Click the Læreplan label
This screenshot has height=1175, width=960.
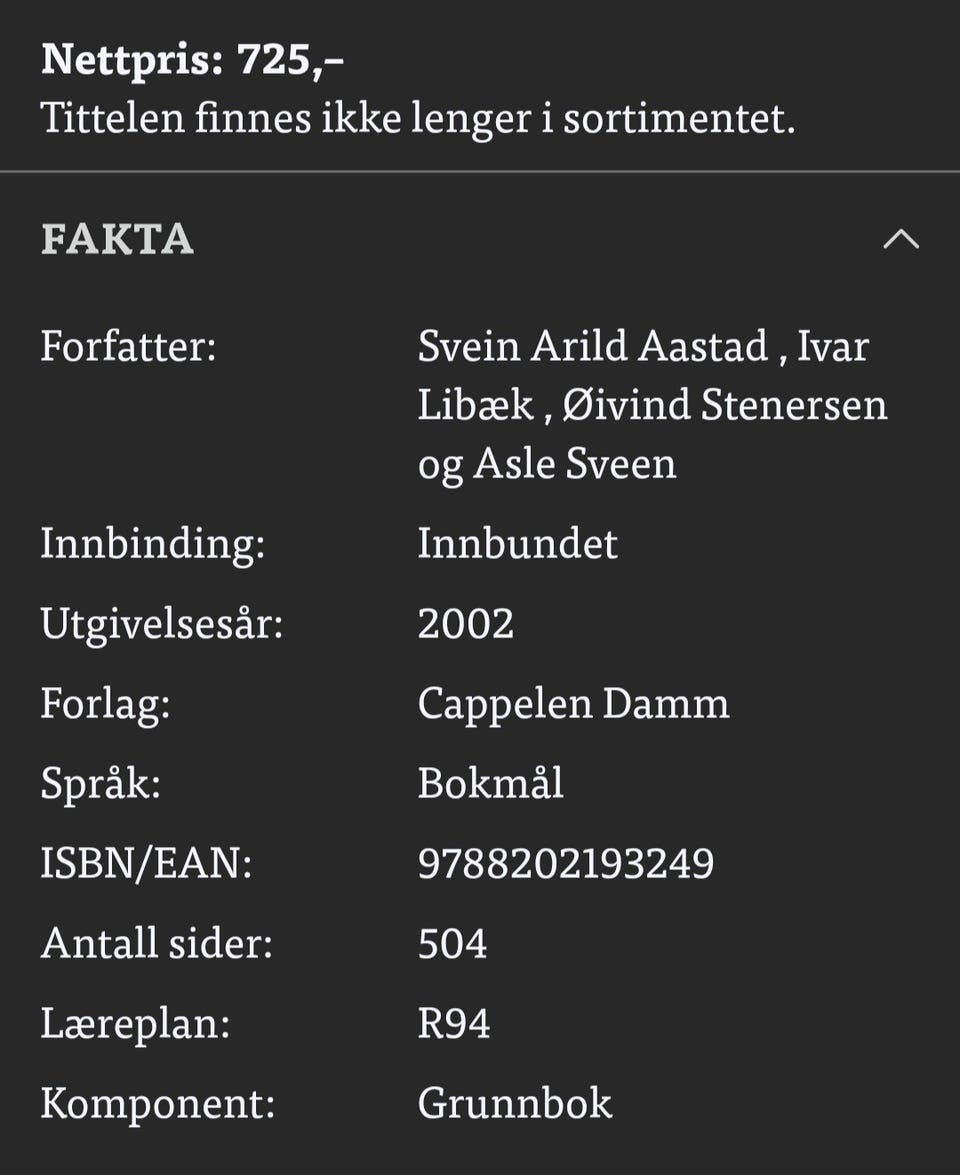(135, 1024)
